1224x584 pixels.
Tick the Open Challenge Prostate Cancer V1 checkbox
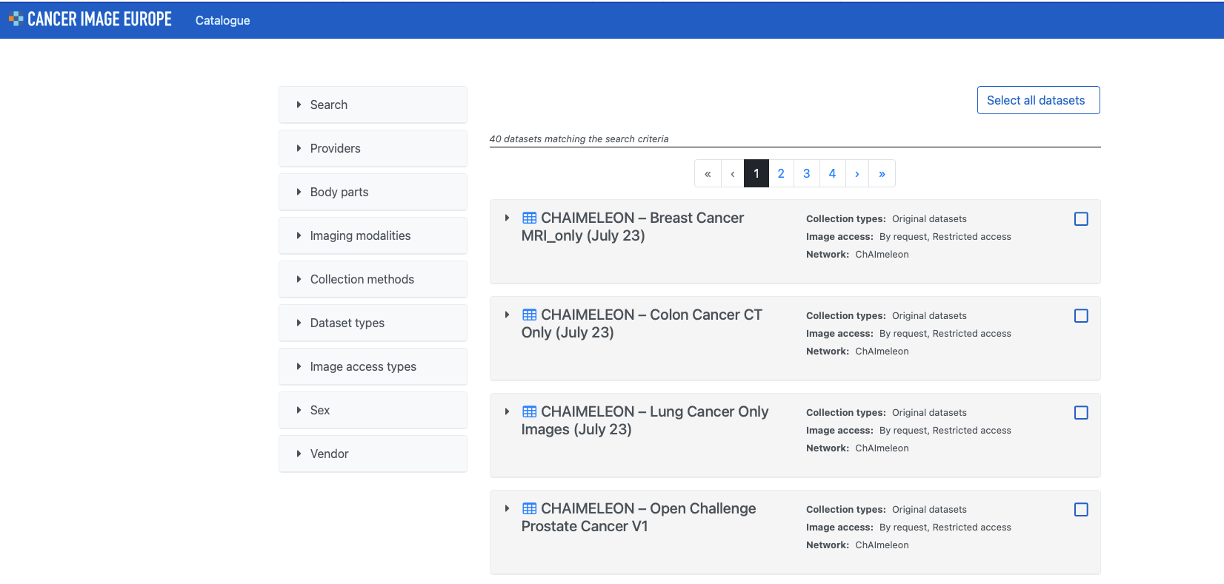pos(1081,510)
